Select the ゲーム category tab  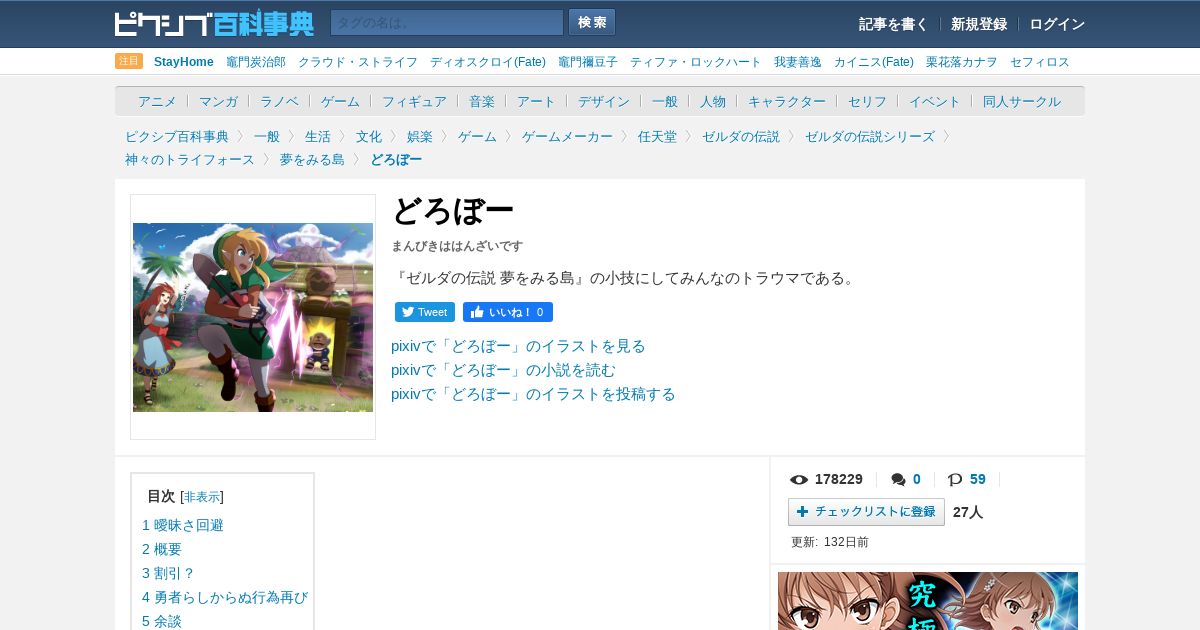click(x=340, y=101)
